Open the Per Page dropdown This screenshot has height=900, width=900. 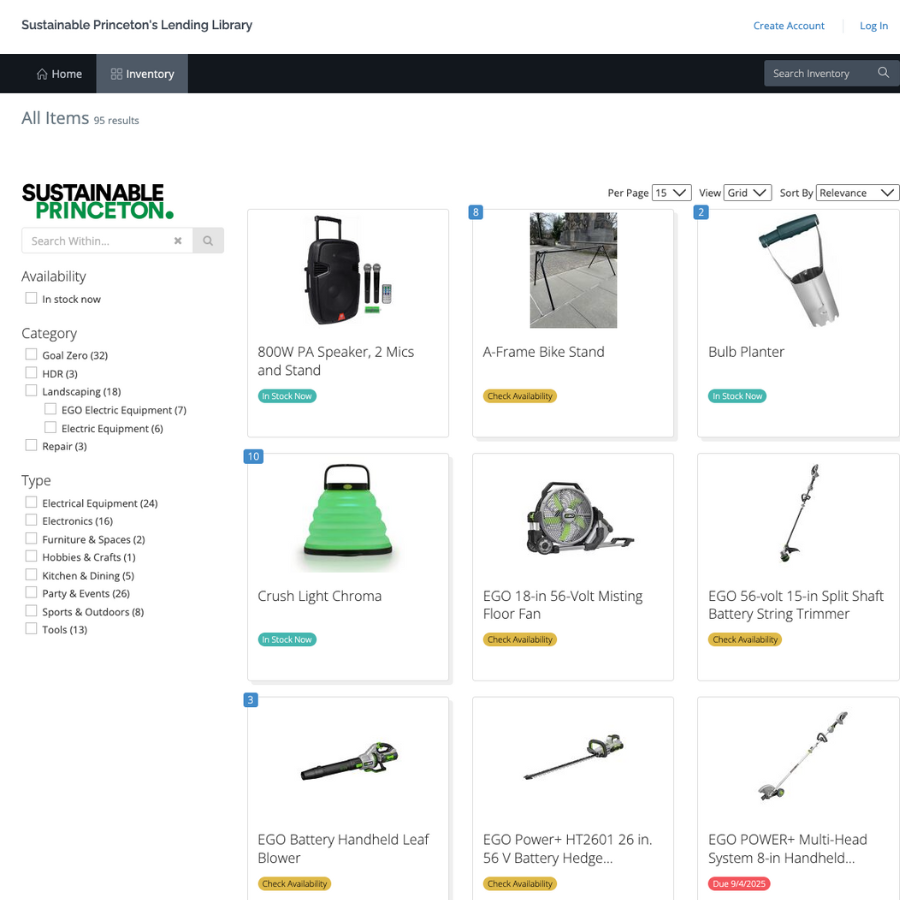pos(671,193)
